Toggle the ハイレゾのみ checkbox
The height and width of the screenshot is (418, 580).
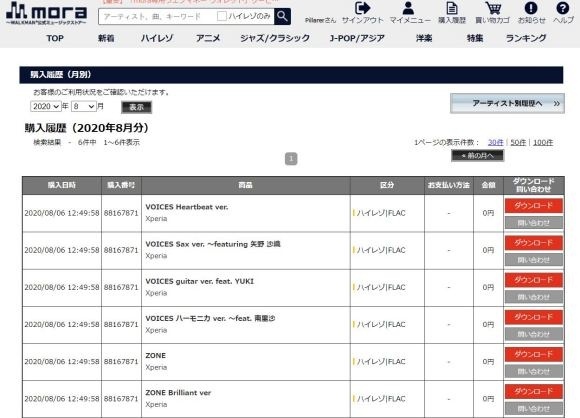pos(222,16)
